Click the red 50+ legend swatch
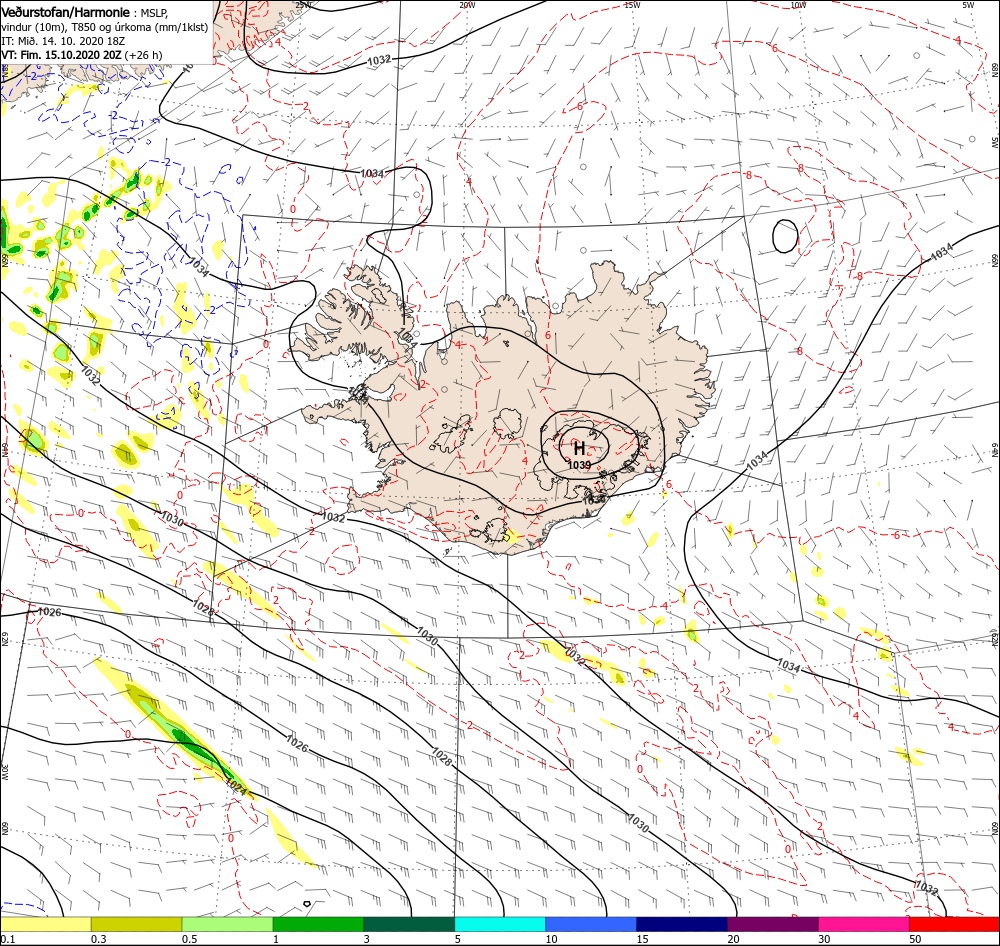Viewport: 1000px width, 946px height. coord(954,924)
